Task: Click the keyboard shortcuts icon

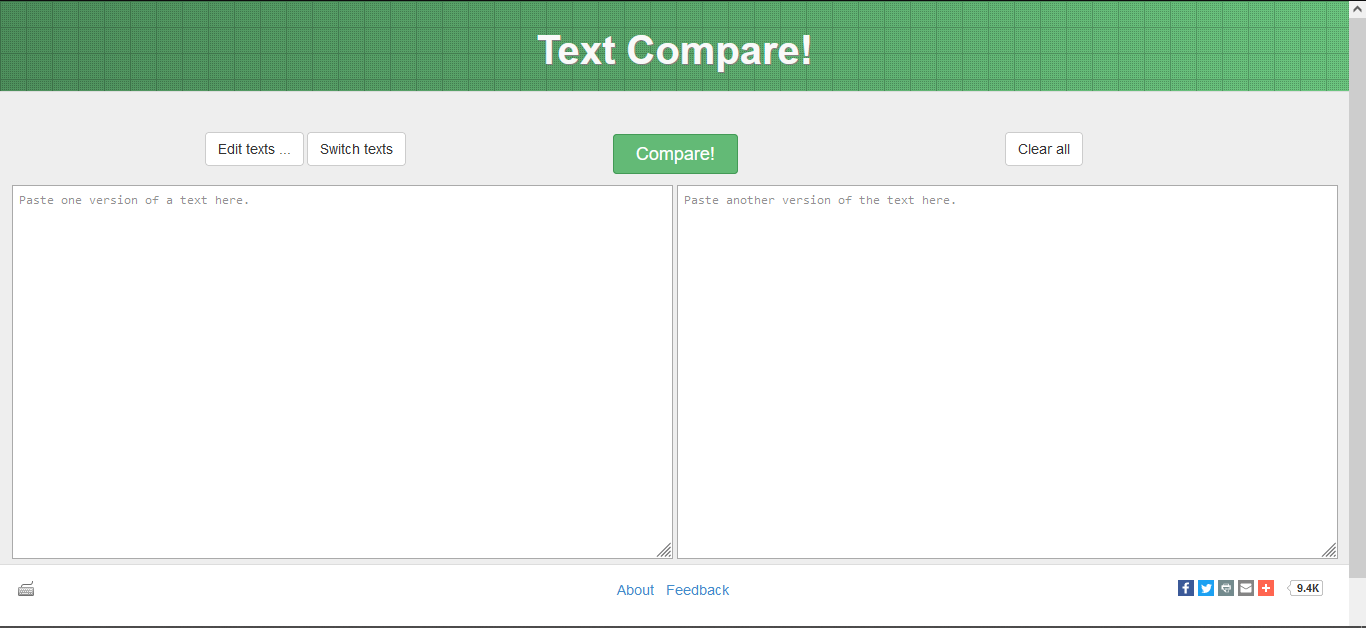Action: coord(26,589)
